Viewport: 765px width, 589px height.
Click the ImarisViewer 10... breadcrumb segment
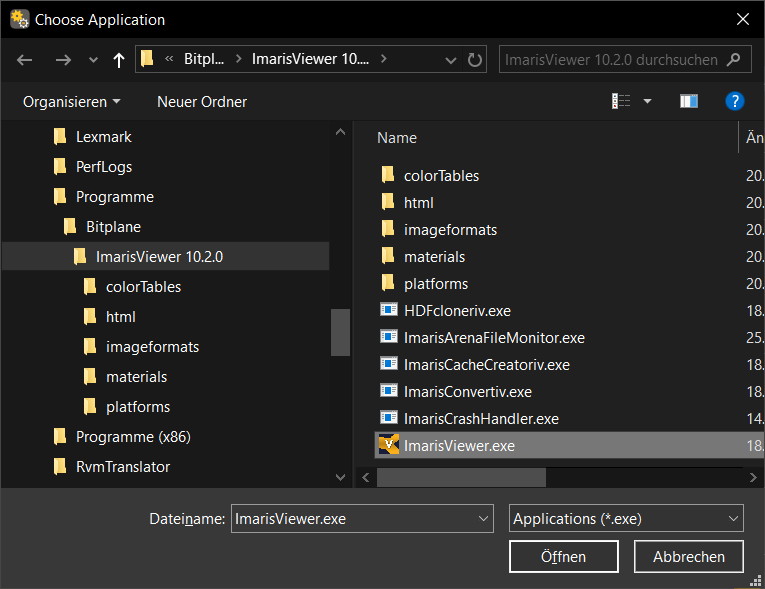[x=310, y=59]
